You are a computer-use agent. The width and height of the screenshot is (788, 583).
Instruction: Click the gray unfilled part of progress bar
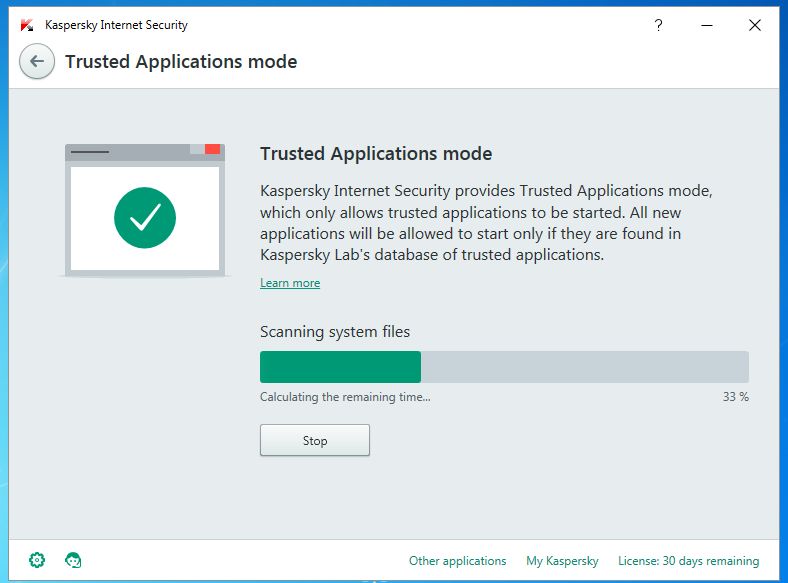click(585, 367)
